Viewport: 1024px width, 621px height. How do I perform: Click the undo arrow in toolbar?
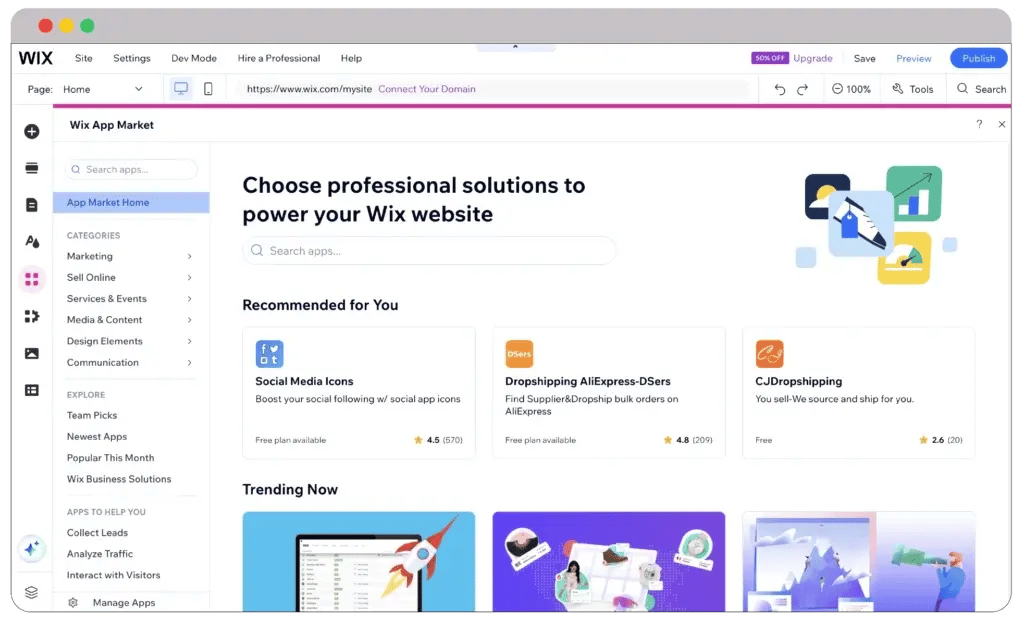tap(780, 89)
